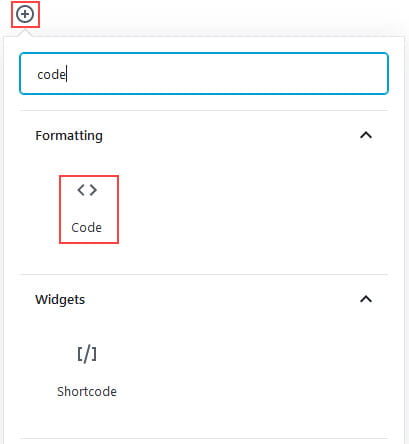Select the Code block angle-brackets icon
The width and height of the screenshot is (409, 444).
coord(87,190)
